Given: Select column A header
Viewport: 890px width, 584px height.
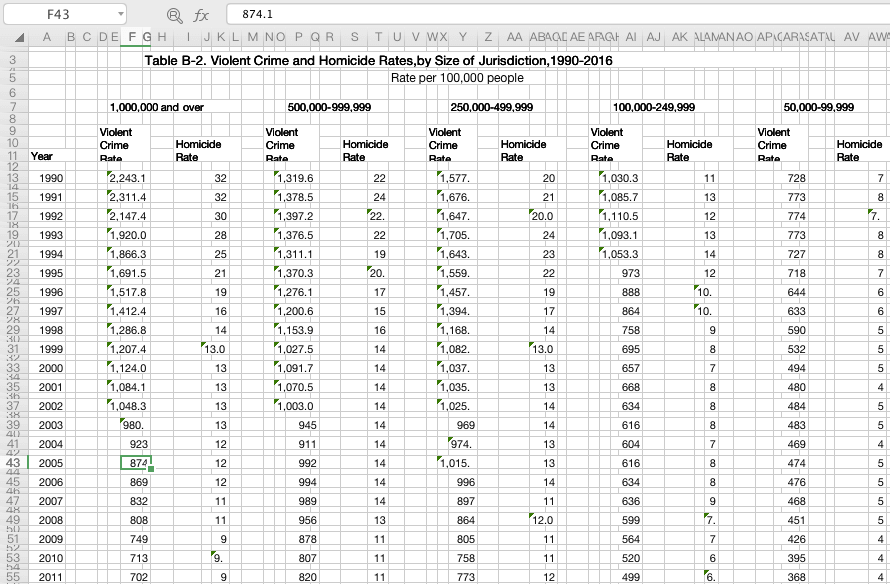Looking at the screenshot, I should 46,37.
